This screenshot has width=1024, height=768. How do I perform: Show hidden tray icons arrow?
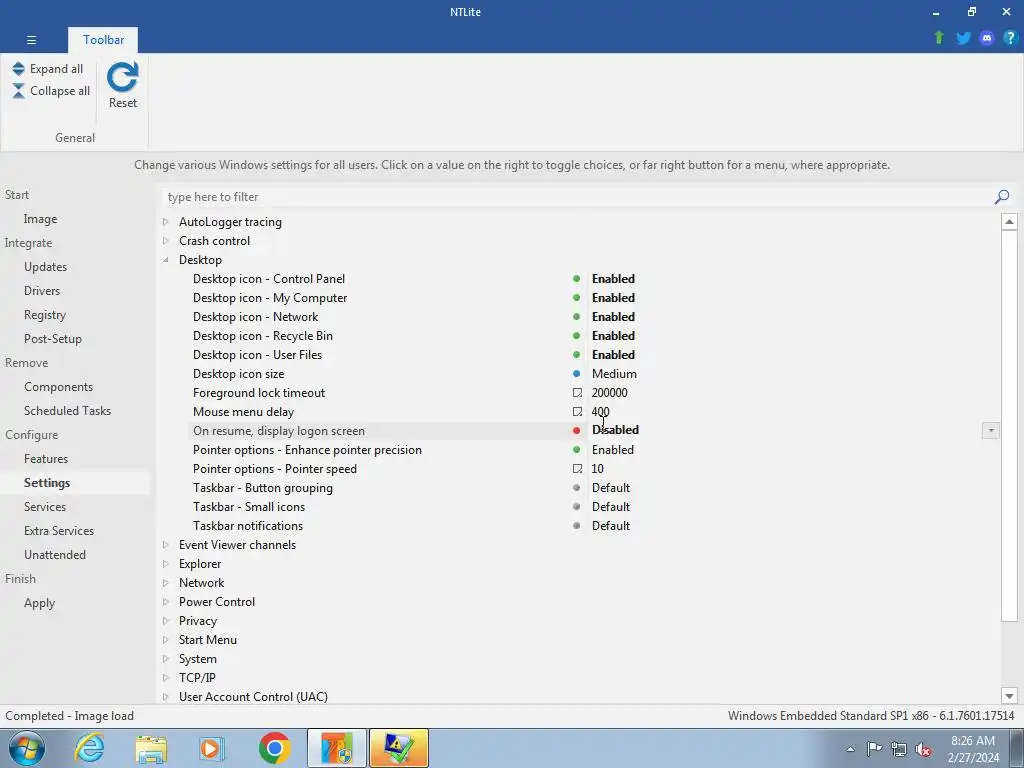tap(850, 749)
